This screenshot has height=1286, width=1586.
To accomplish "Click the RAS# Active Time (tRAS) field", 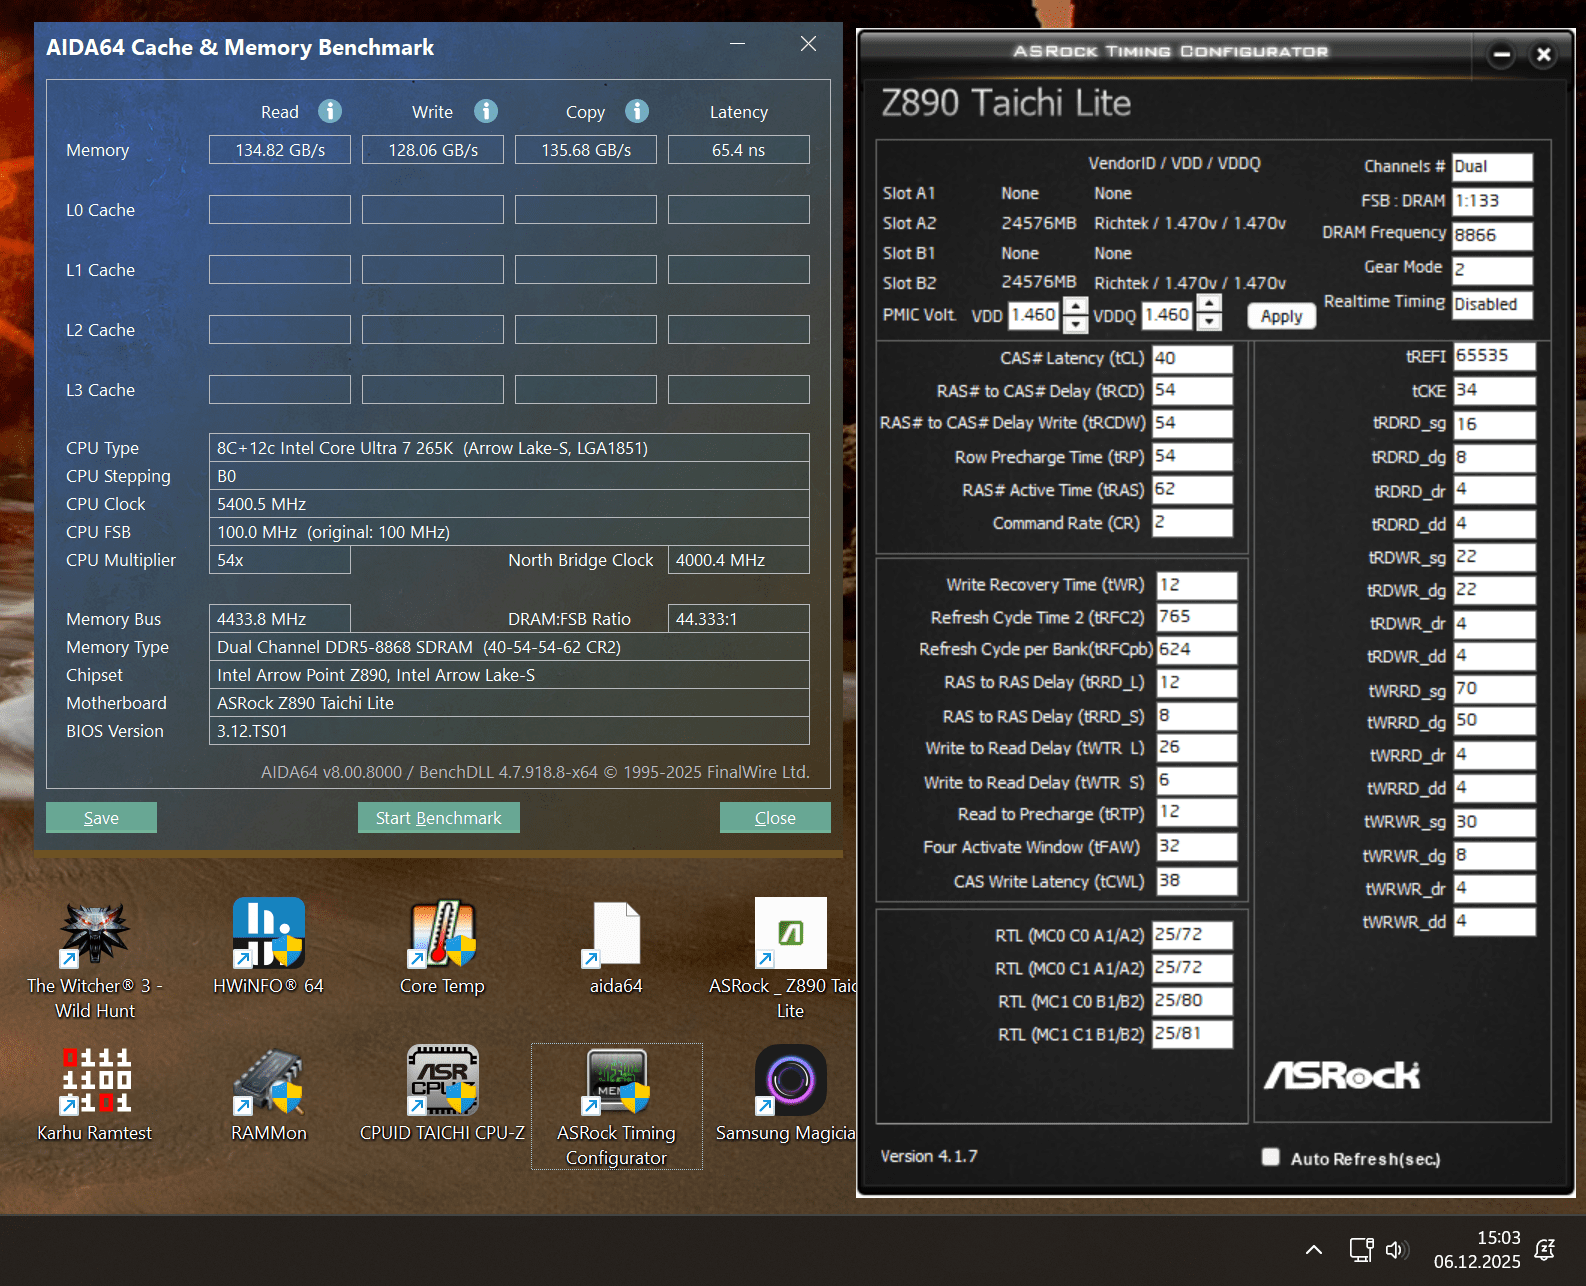I will pos(1192,490).
